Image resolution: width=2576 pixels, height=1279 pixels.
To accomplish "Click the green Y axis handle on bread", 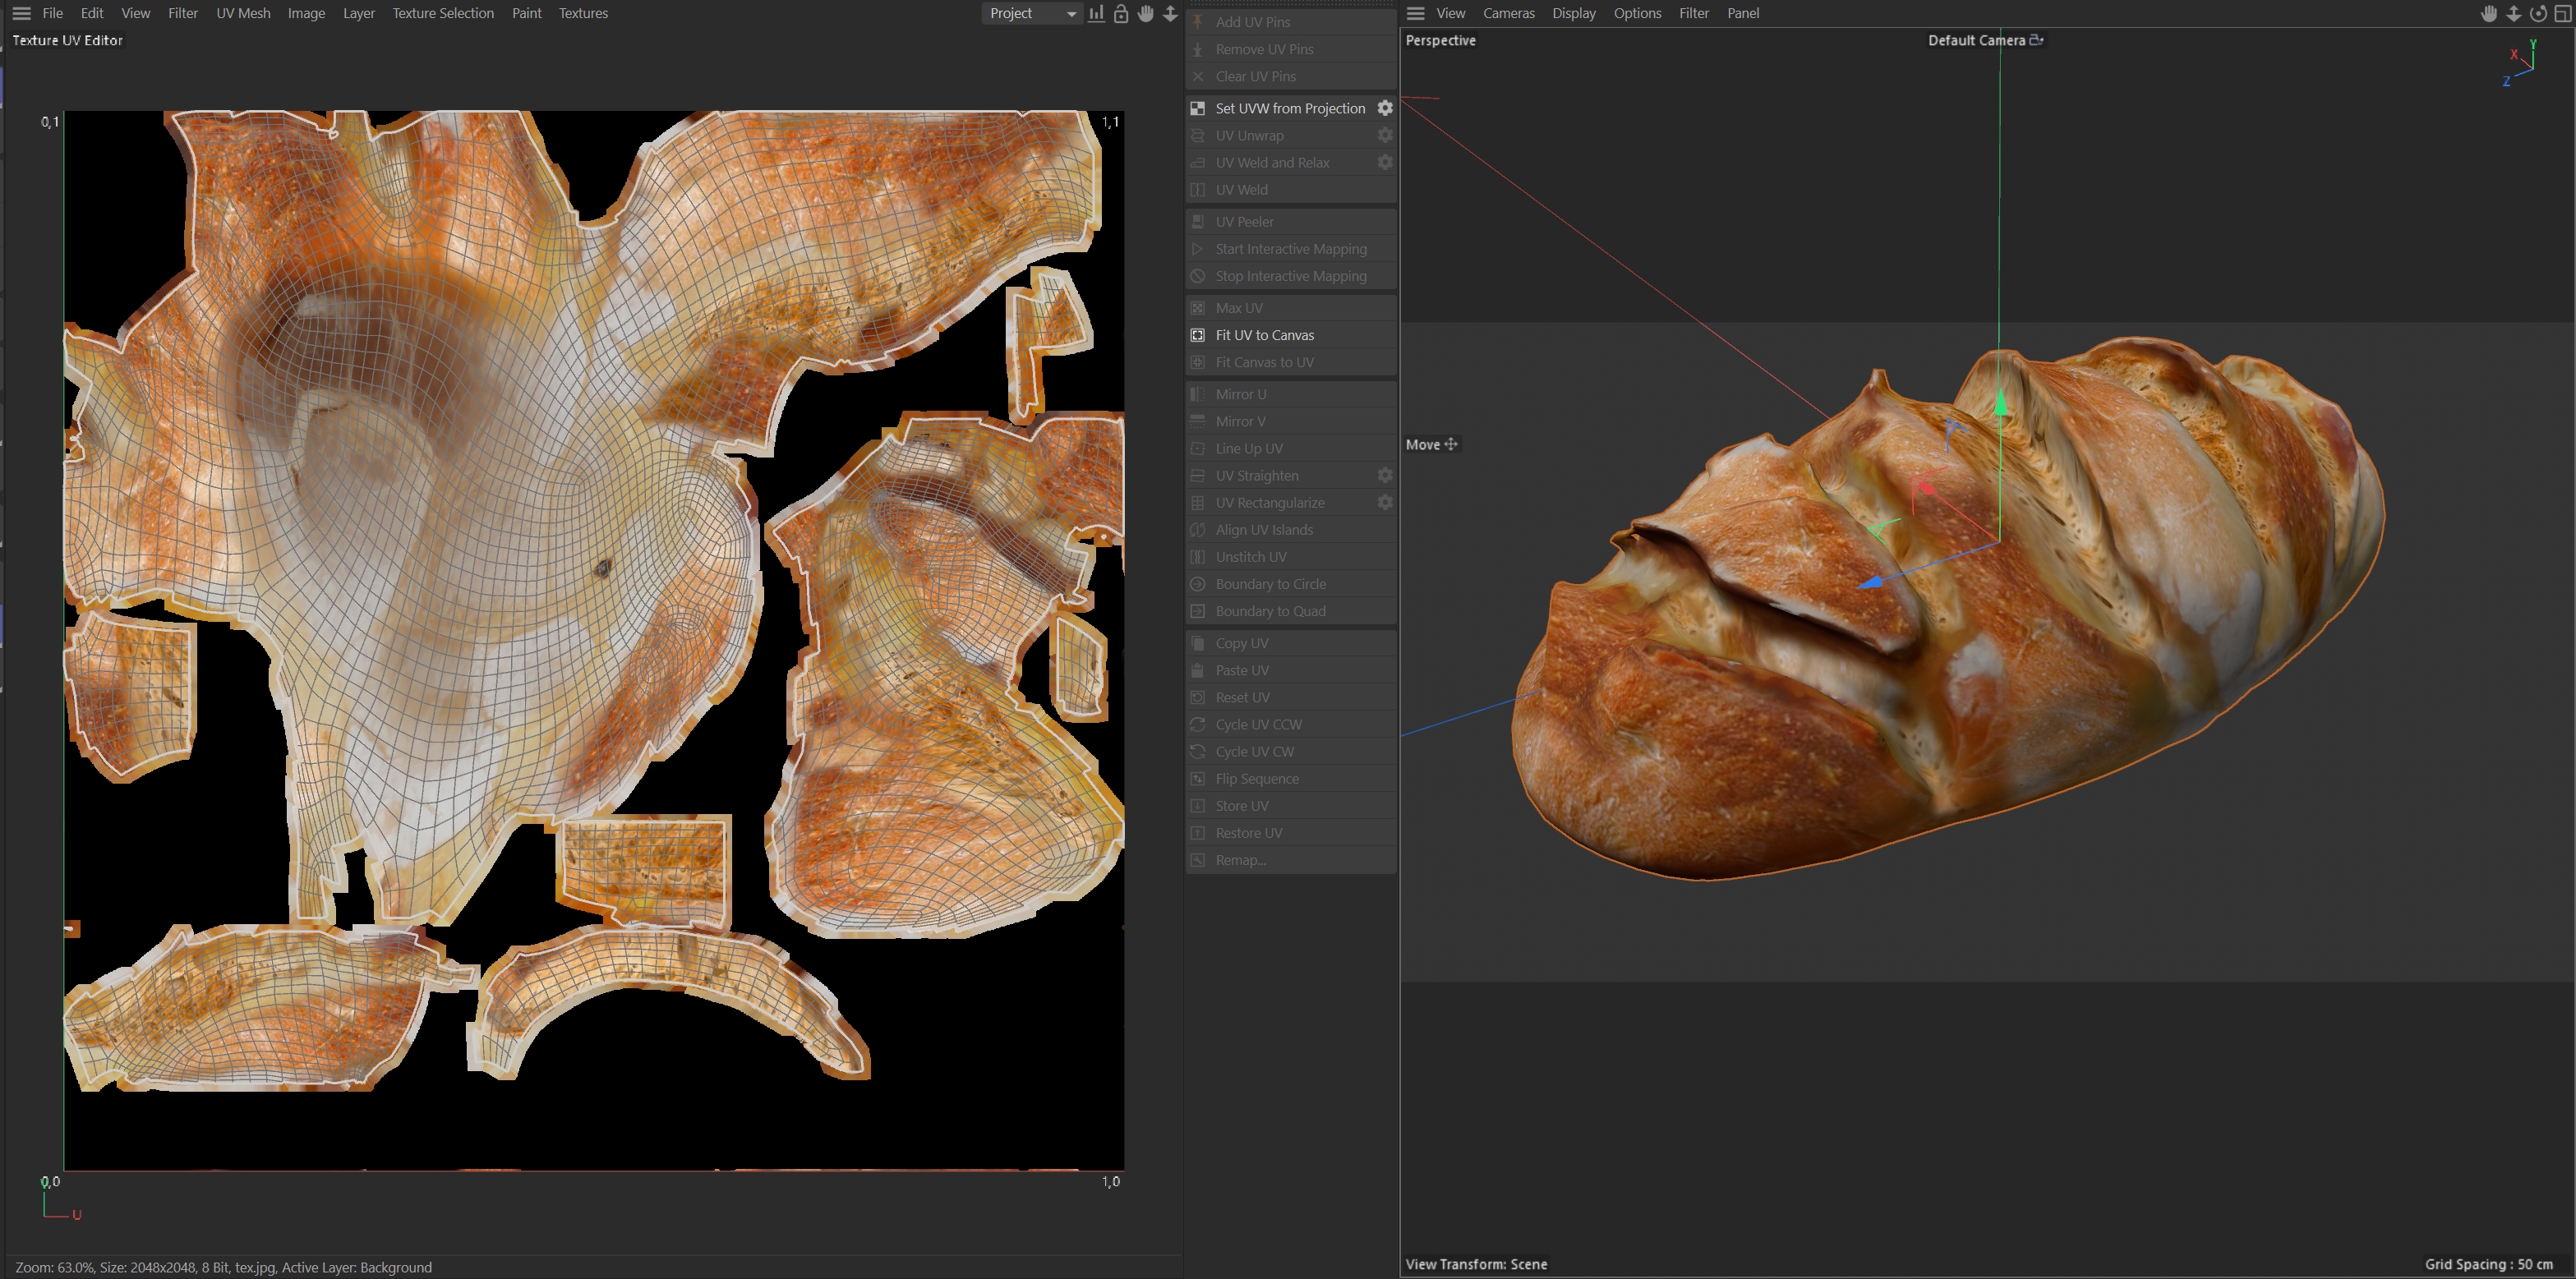I will pyautogui.click(x=2000, y=403).
